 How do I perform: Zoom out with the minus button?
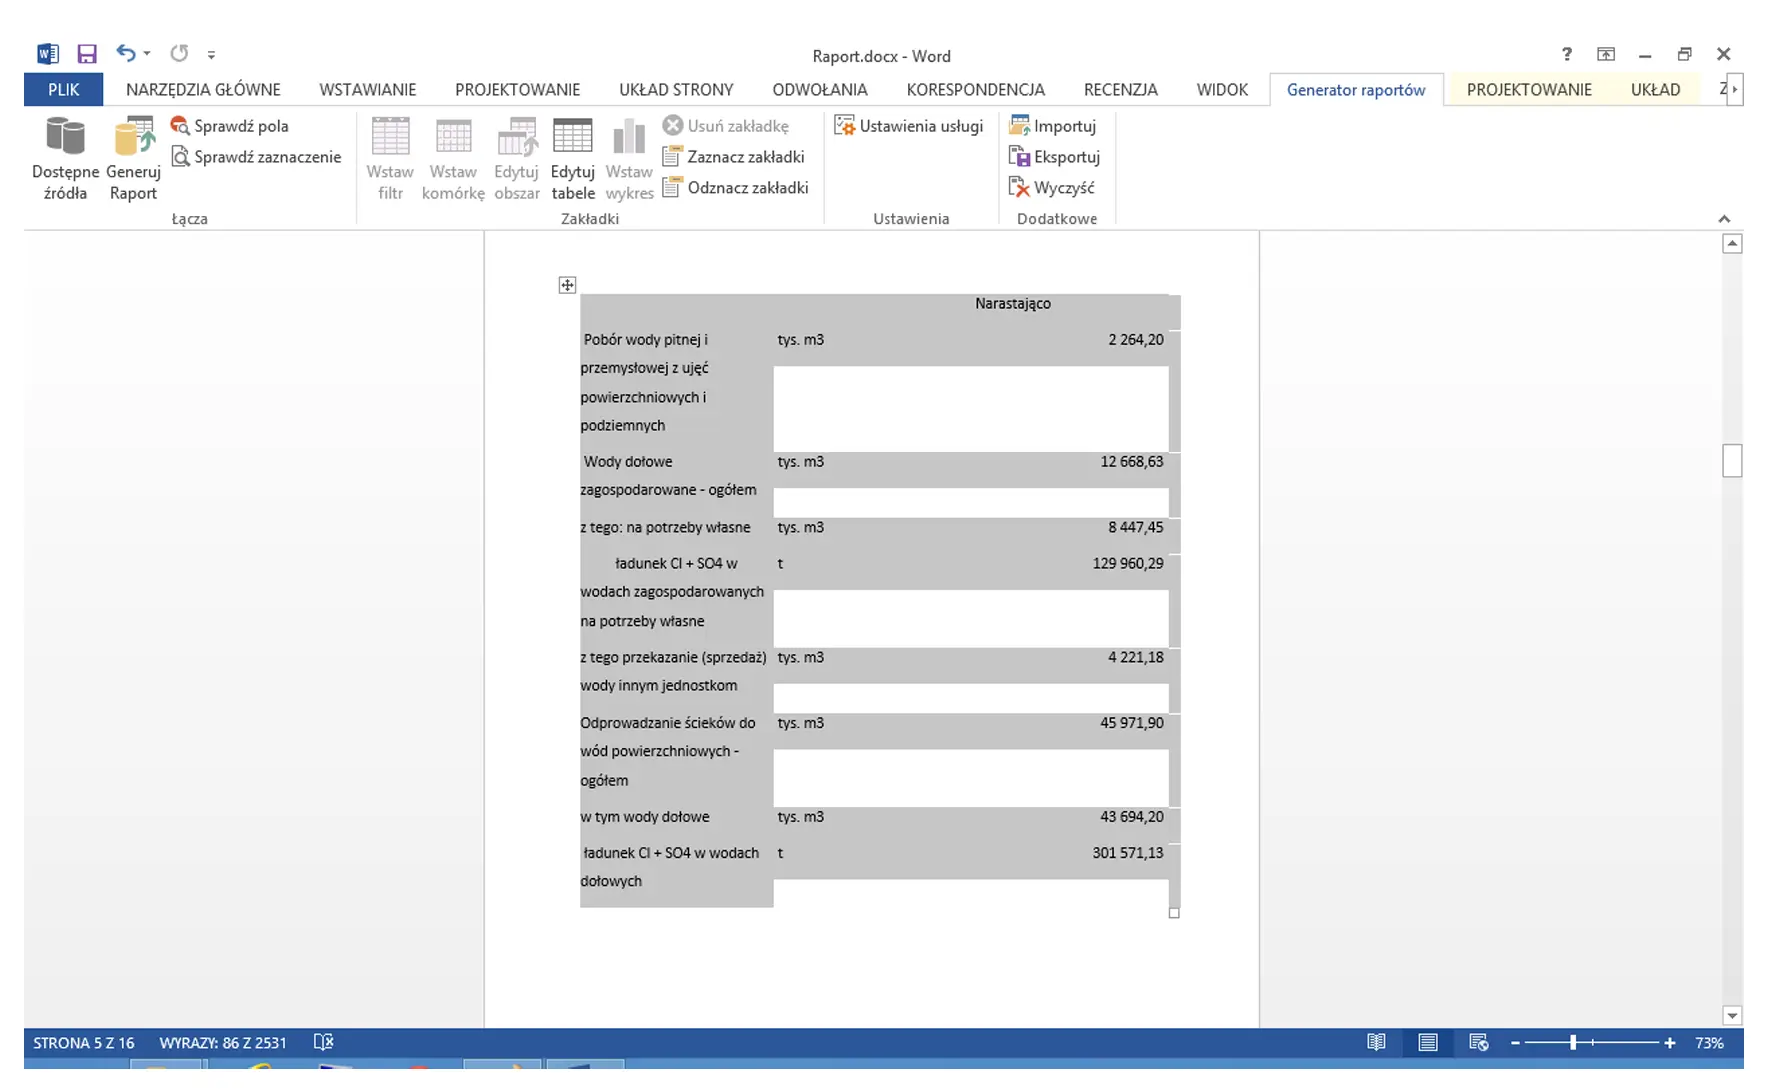1515,1042
